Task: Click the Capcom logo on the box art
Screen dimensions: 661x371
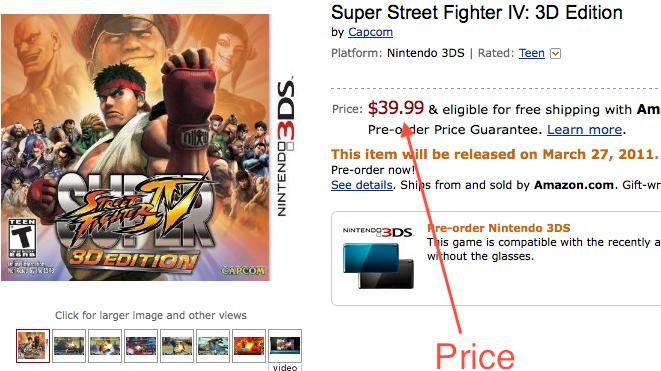Action: pos(243,270)
